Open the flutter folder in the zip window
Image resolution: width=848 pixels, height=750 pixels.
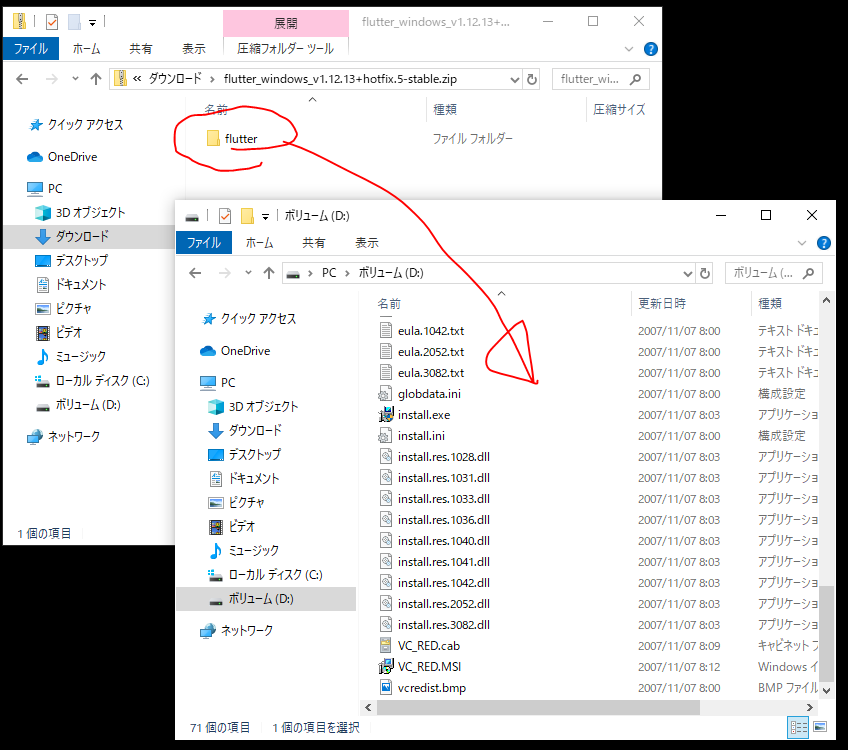pyautogui.click(x=232, y=138)
